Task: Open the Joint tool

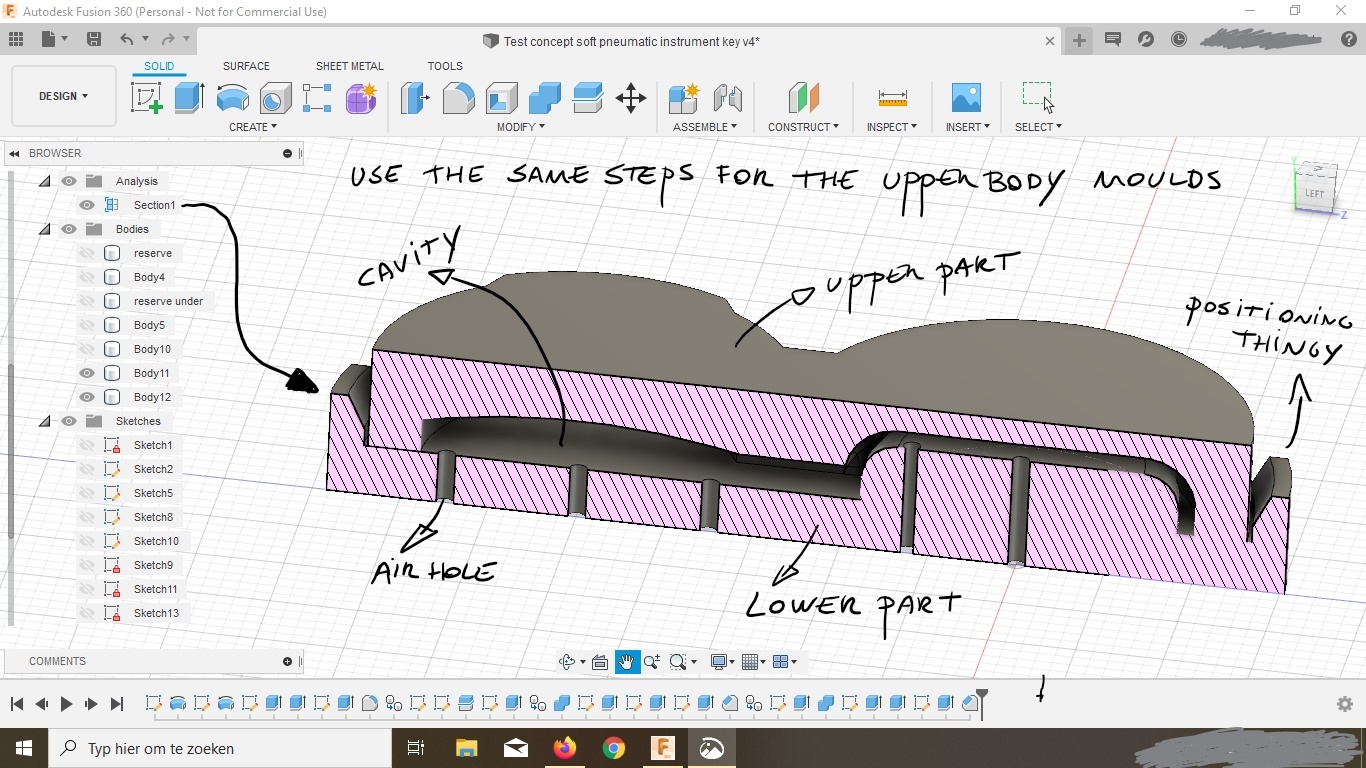Action: [727, 98]
